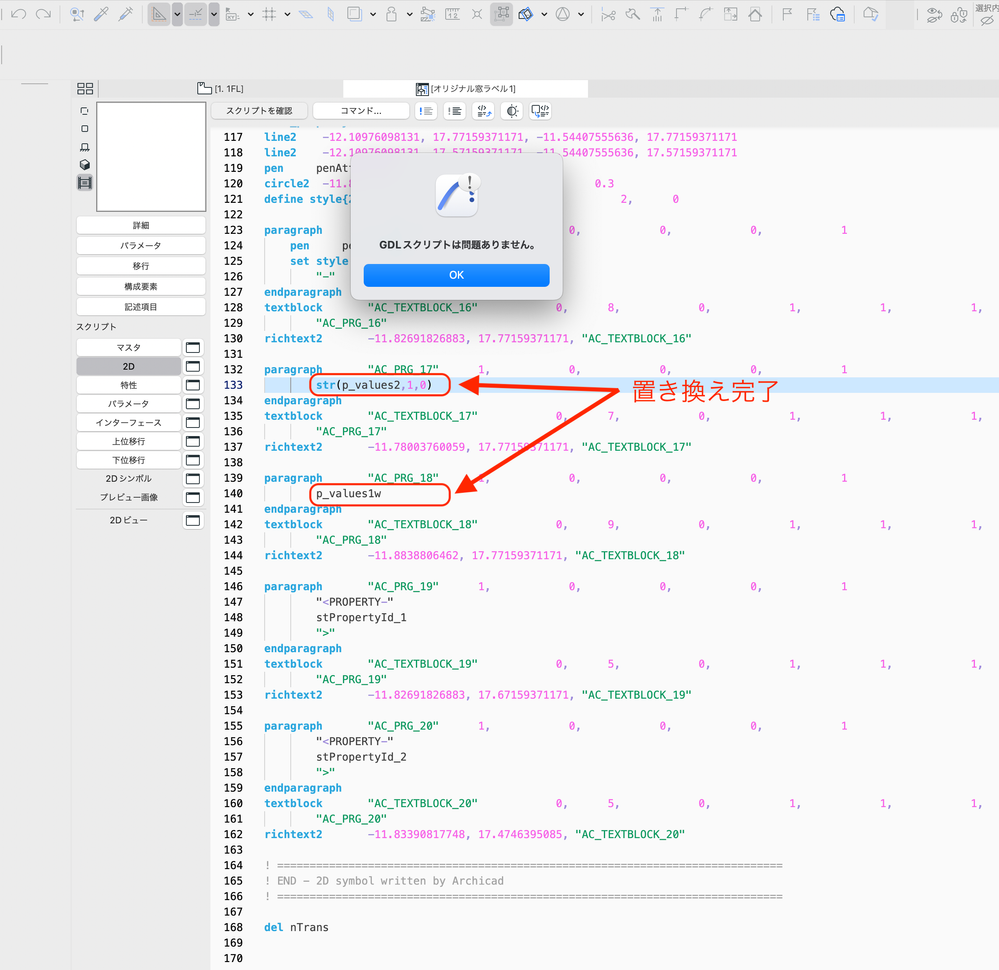Click the flag with list icon
999x970 pixels.
(x=812, y=14)
